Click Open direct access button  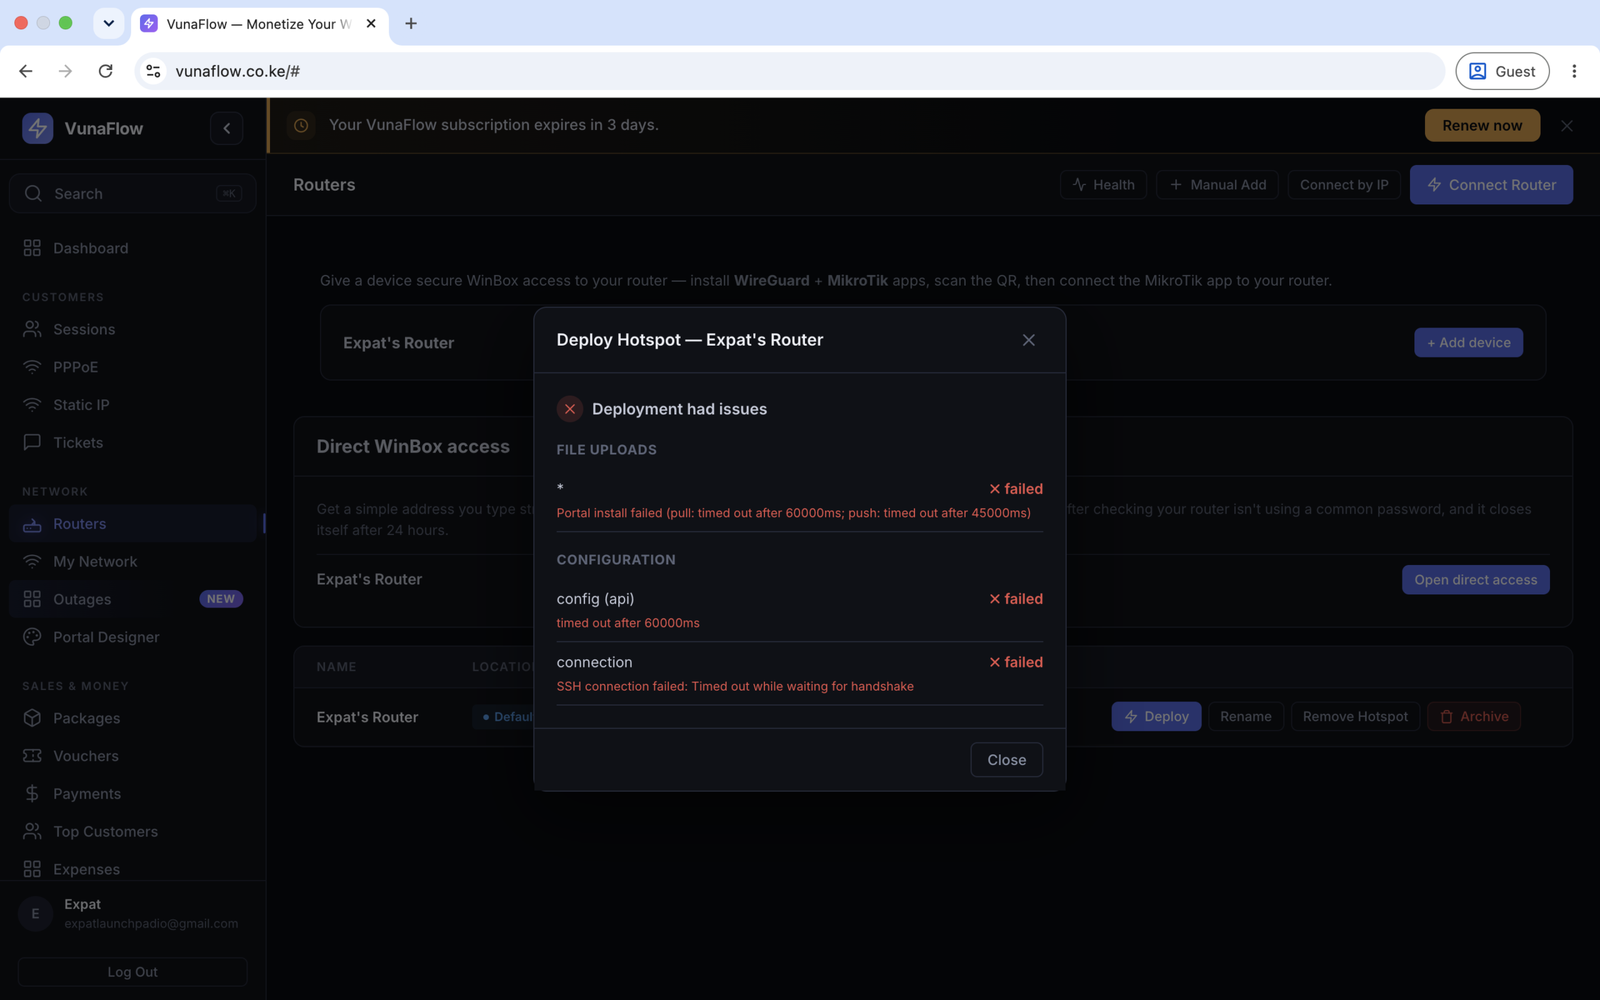point(1476,580)
